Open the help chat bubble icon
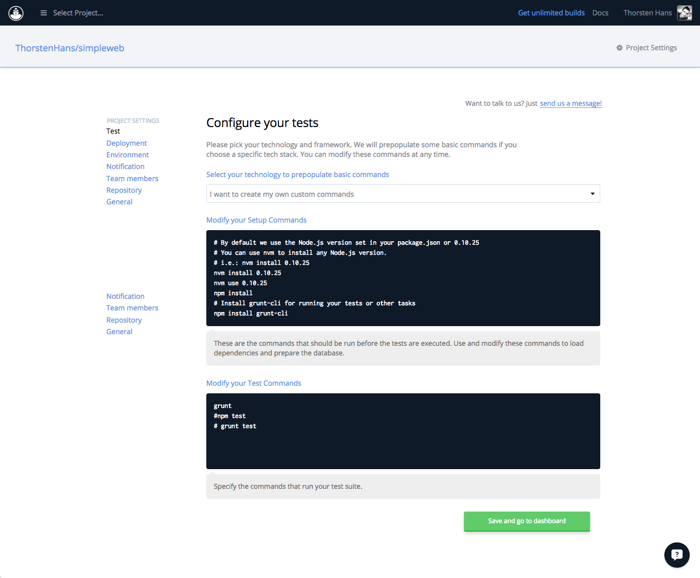The width and height of the screenshot is (700, 578). click(676, 554)
